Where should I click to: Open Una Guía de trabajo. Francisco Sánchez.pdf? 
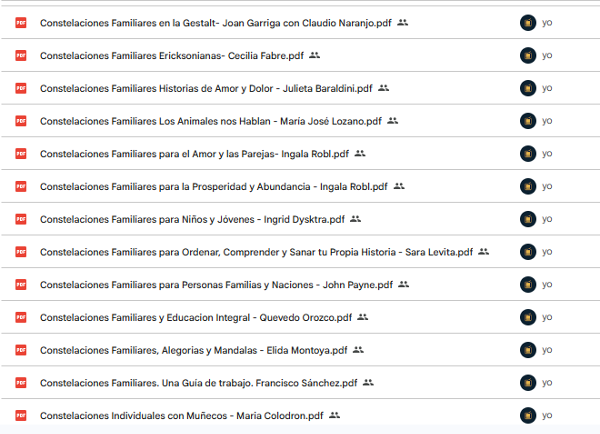point(199,383)
